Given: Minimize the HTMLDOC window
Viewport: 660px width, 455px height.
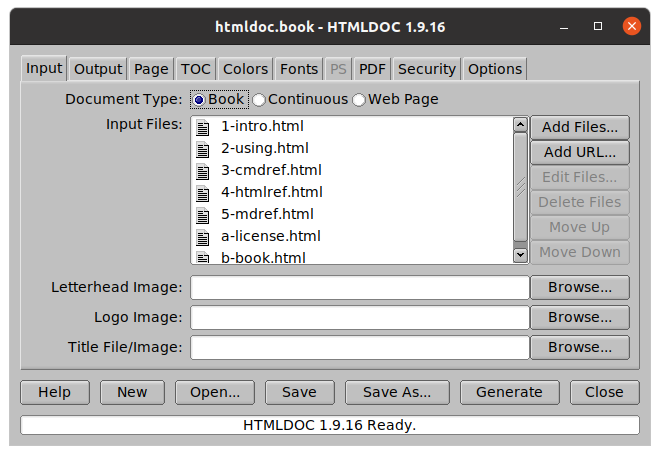Looking at the screenshot, I should [564, 27].
